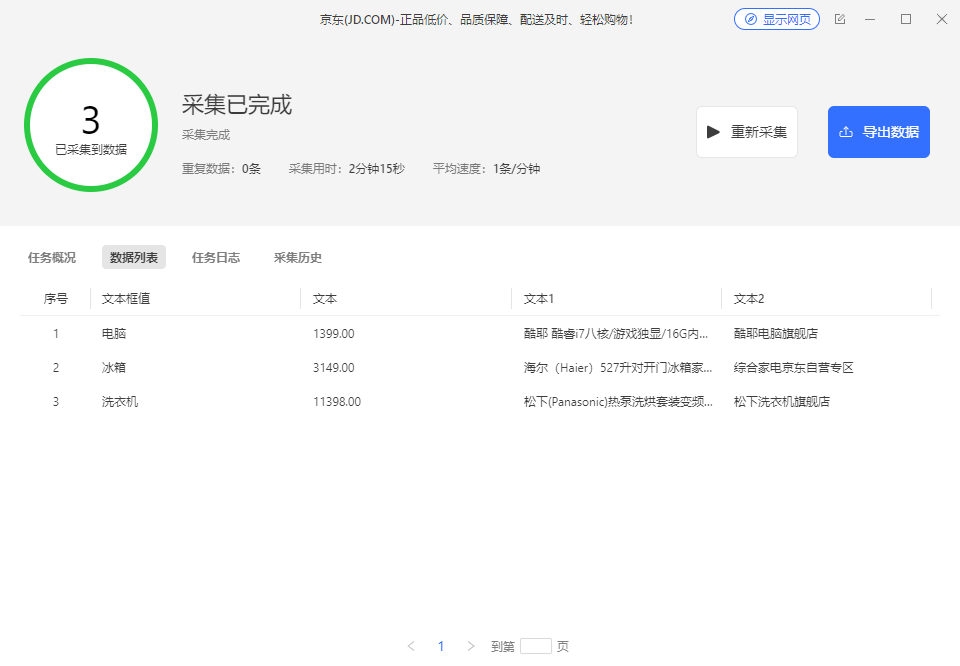Go to next page with right arrow
The height and width of the screenshot is (666, 960).
click(471, 646)
